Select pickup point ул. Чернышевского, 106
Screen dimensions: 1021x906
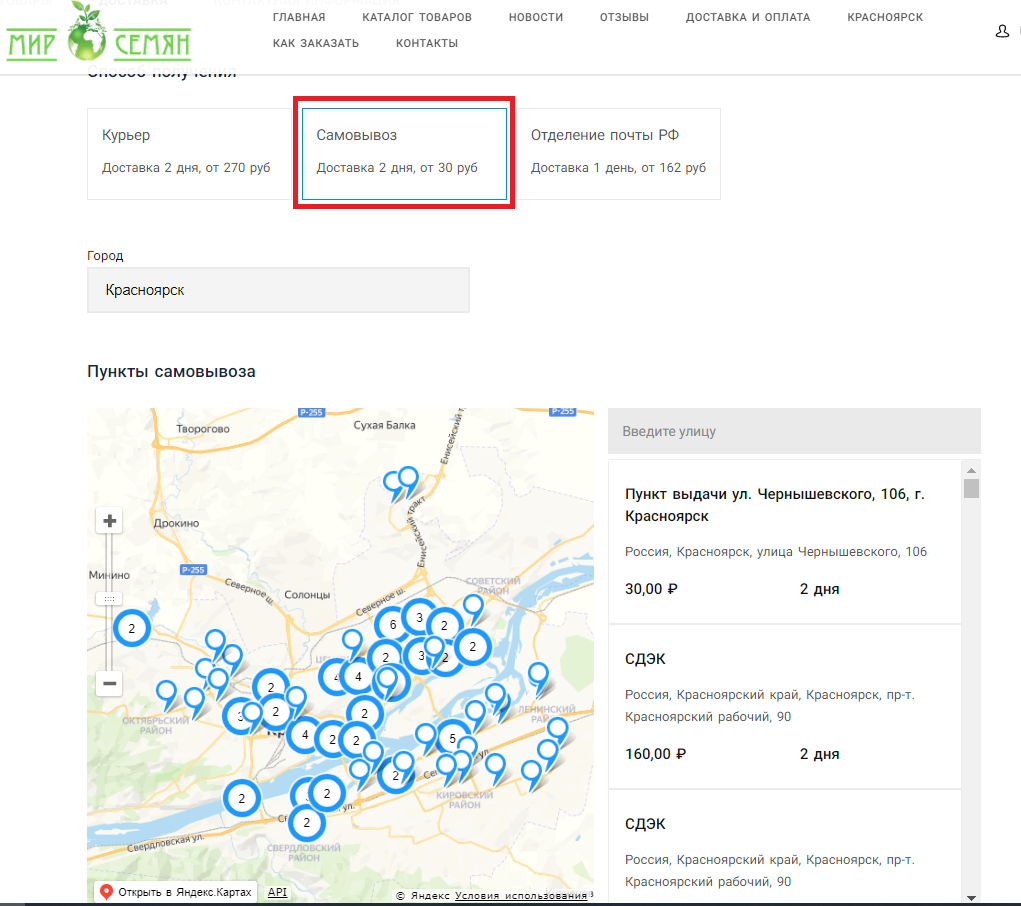tap(785, 542)
